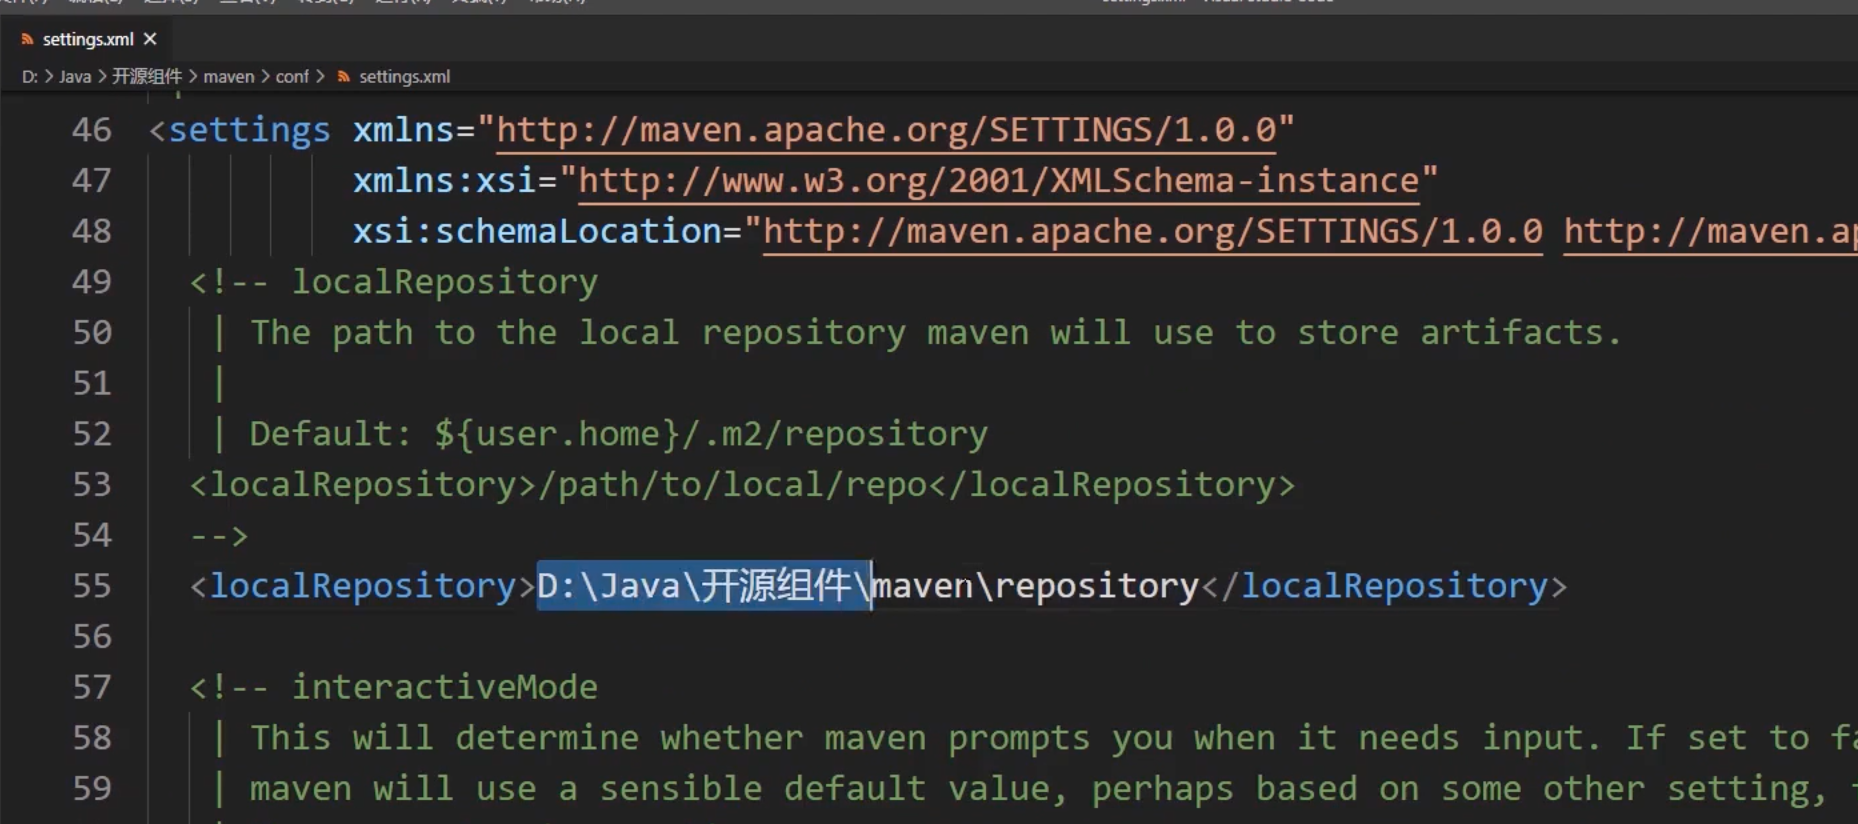Click 'sensible default value' on line 59

(x=826, y=789)
